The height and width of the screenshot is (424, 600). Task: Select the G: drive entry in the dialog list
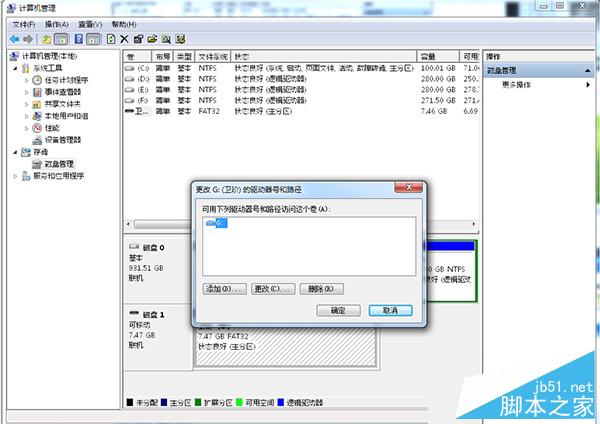click(217, 223)
